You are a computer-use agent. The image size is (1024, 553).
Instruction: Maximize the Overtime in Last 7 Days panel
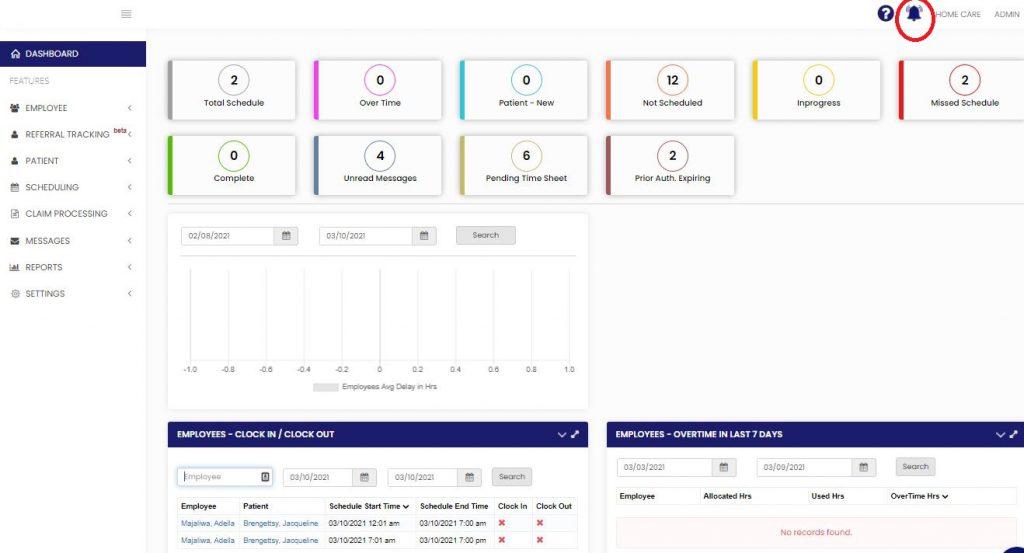coord(1014,435)
